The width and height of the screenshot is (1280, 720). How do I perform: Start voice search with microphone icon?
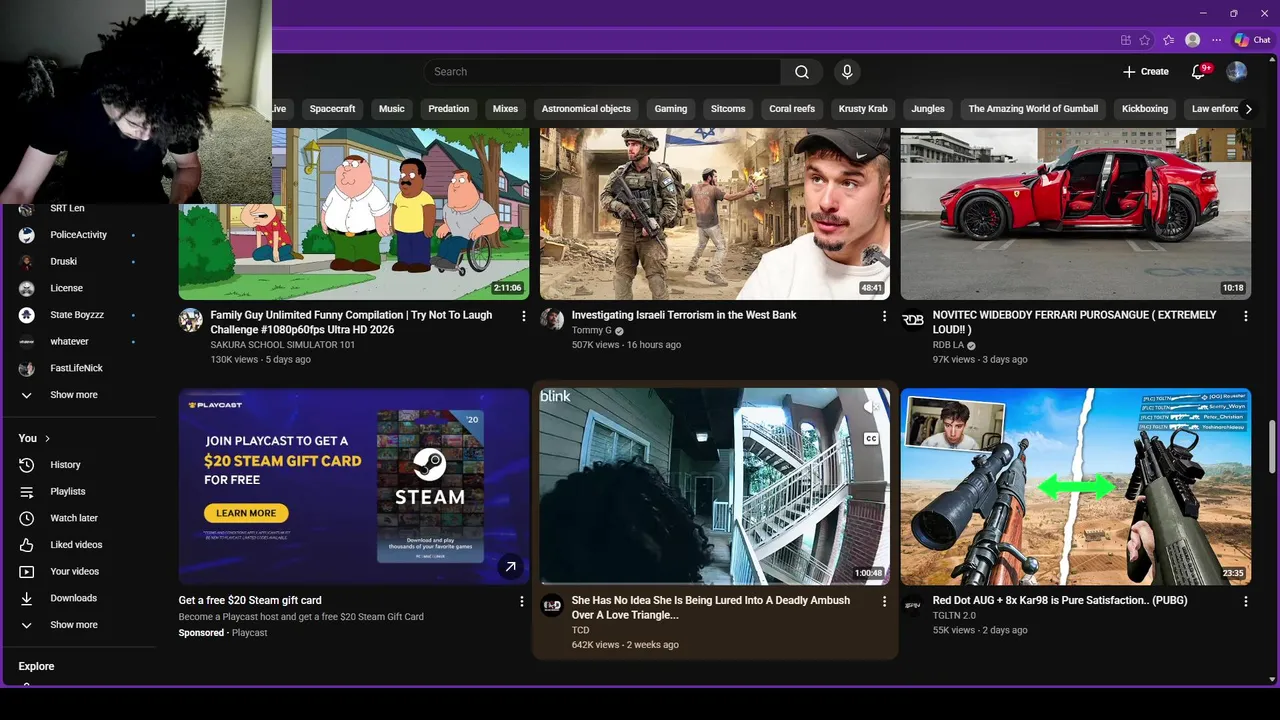tap(847, 72)
